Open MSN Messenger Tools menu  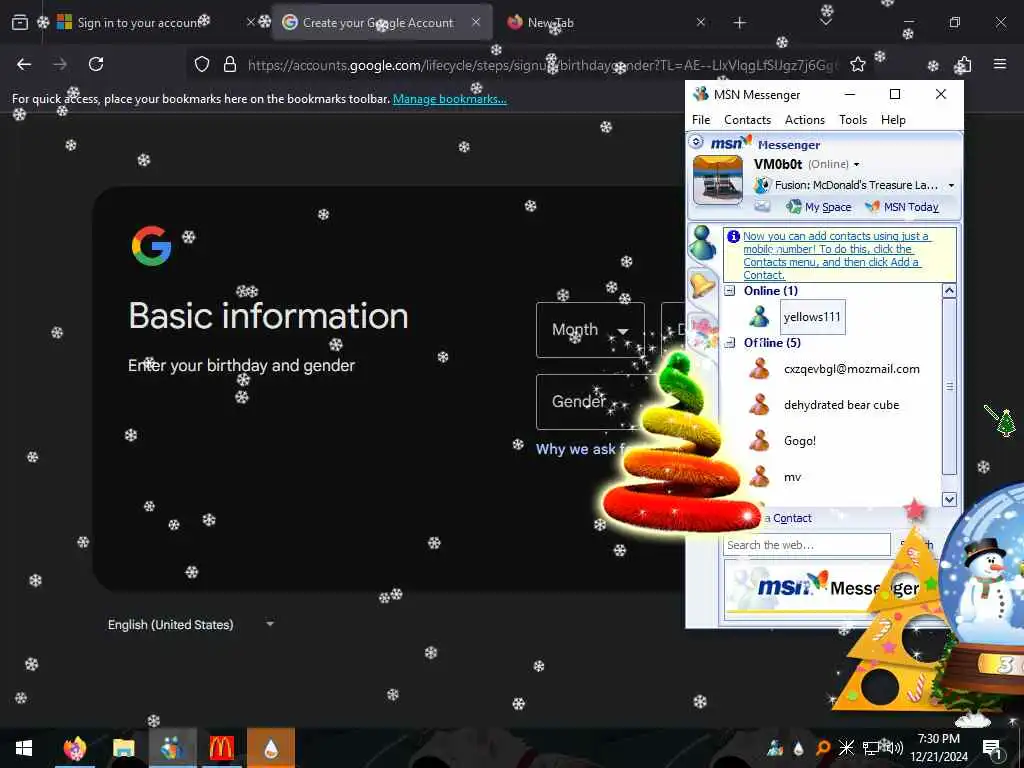pos(853,120)
